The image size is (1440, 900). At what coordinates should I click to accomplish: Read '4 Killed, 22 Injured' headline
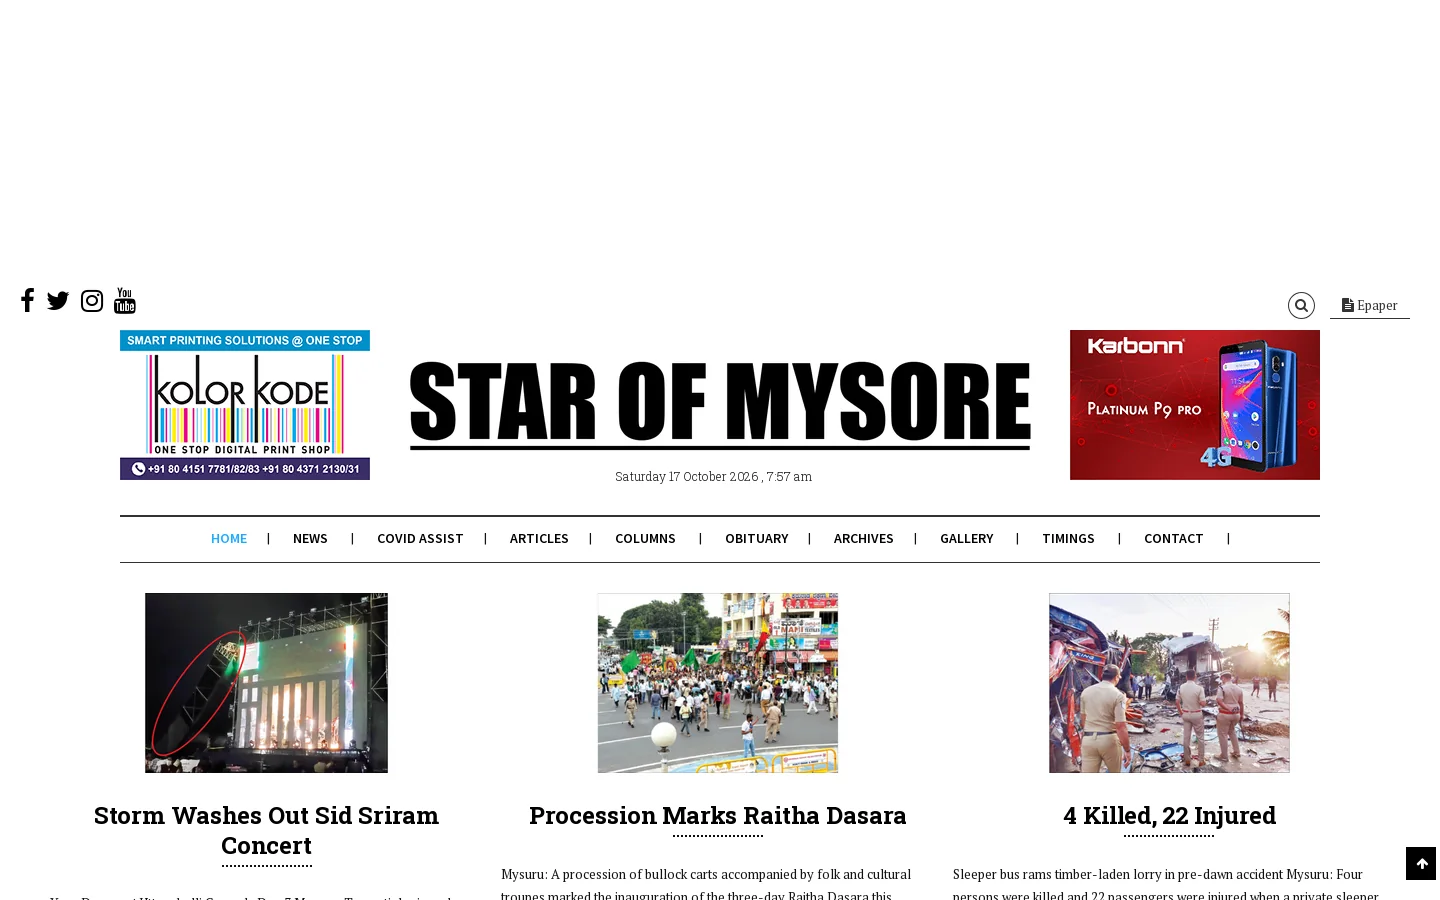click(1169, 815)
